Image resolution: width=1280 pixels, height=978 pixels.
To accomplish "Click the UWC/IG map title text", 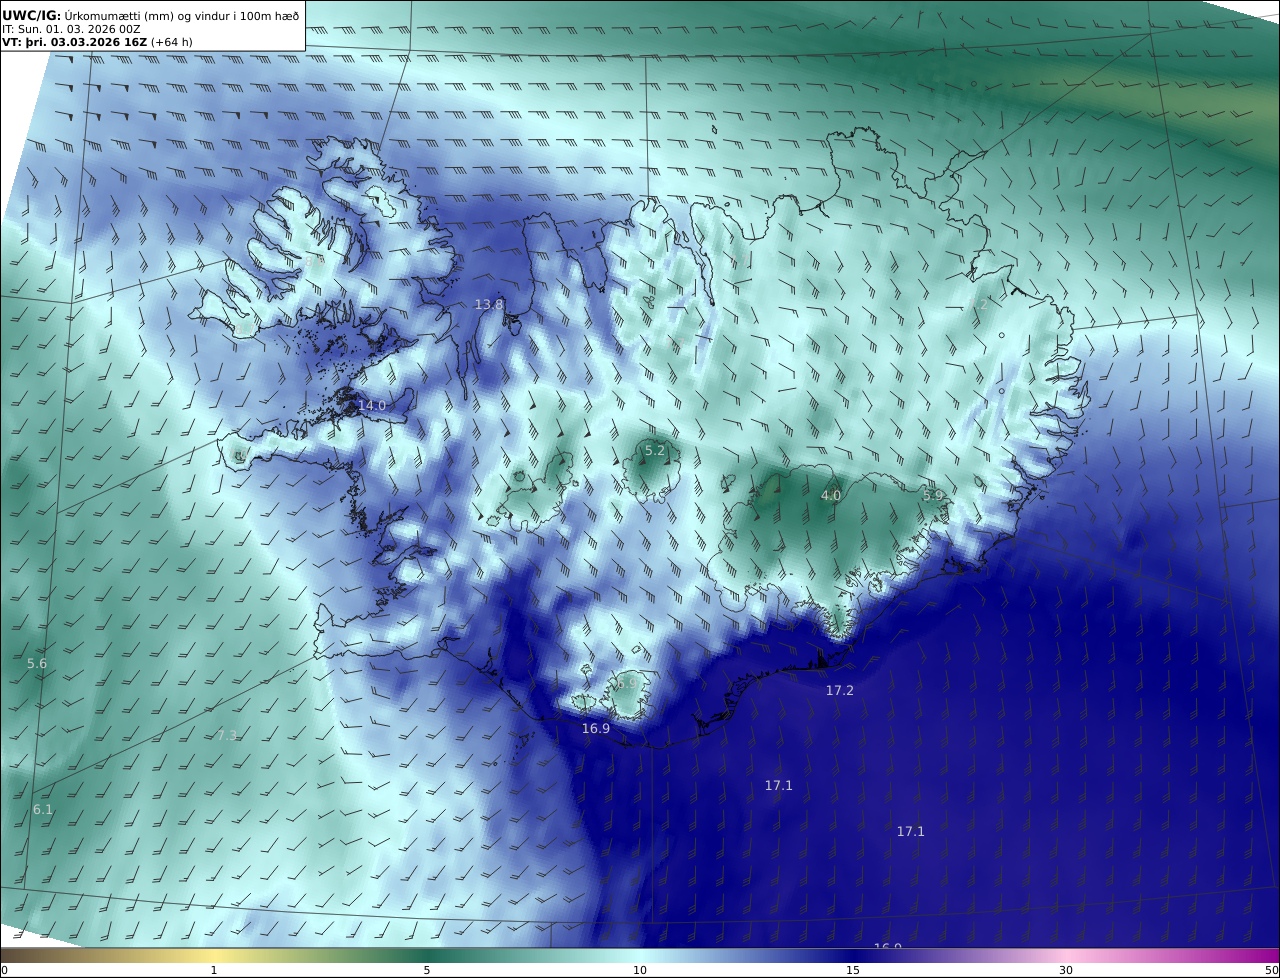I will coord(152,15).
